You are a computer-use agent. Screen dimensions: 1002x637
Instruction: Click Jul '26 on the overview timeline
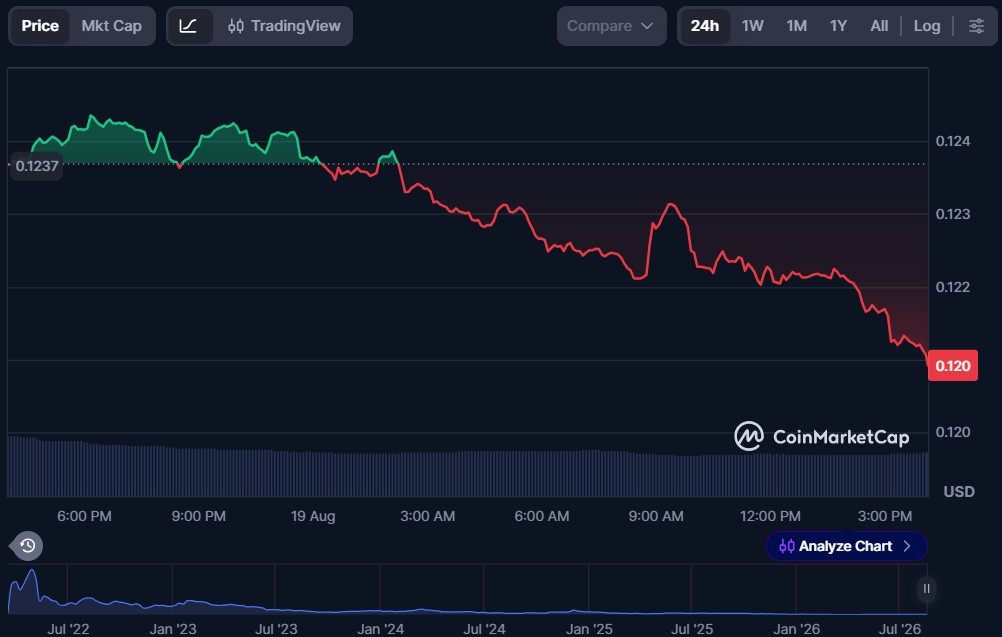pyautogui.click(x=900, y=629)
